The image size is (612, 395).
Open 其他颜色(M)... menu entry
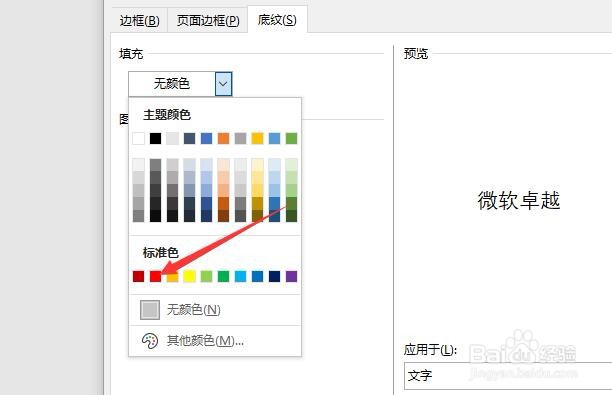215,341
